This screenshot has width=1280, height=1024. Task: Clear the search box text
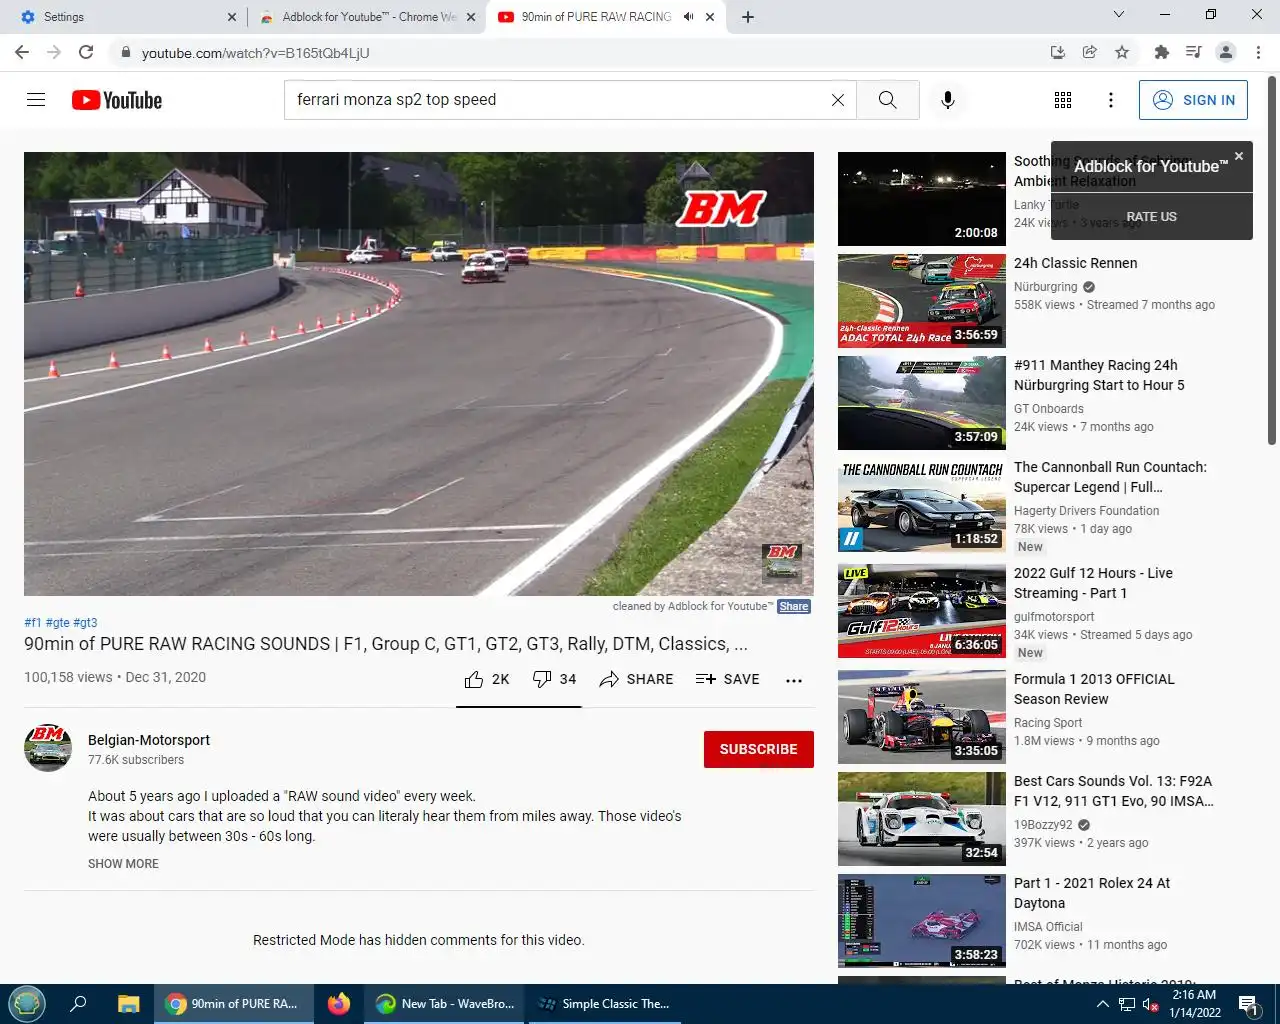tap(838, 100)
